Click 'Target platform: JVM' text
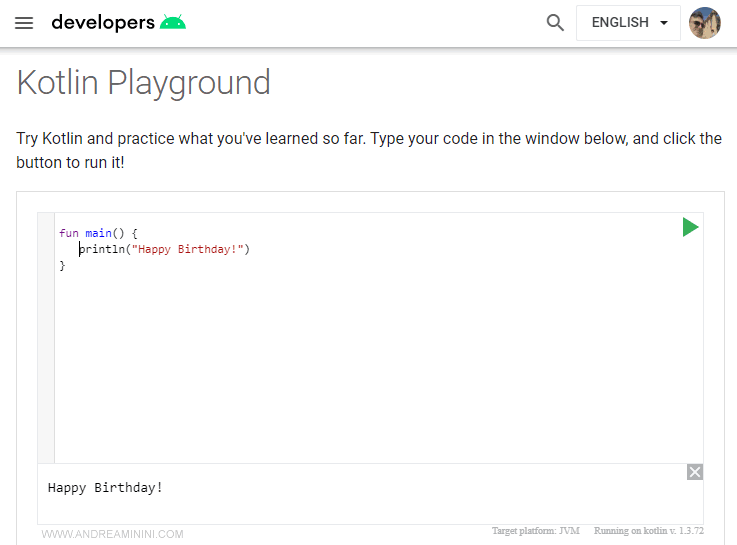Image resolution: width=737 pixels, height=545 pixels. [x=536, y=531]
